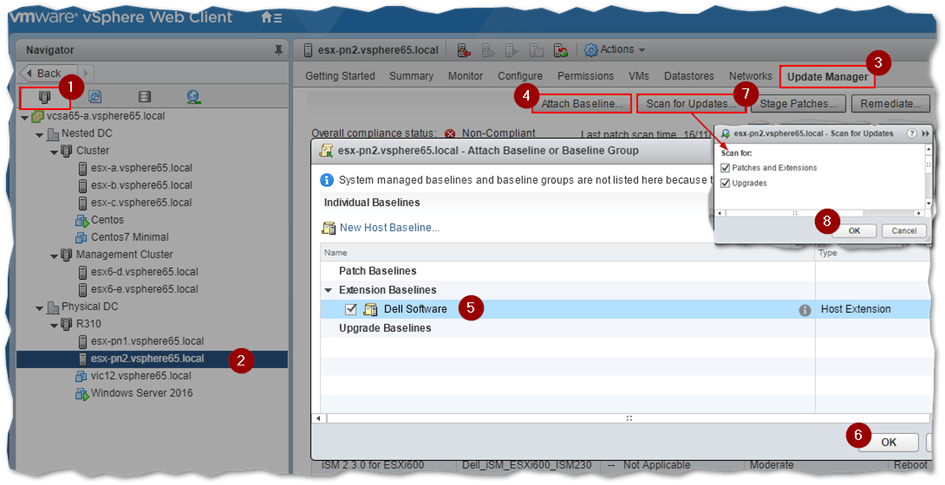The height and width of the screenshot is (485, 945).
Task: Collapse the Nested DC datacenter node
Action: [40, 135]
